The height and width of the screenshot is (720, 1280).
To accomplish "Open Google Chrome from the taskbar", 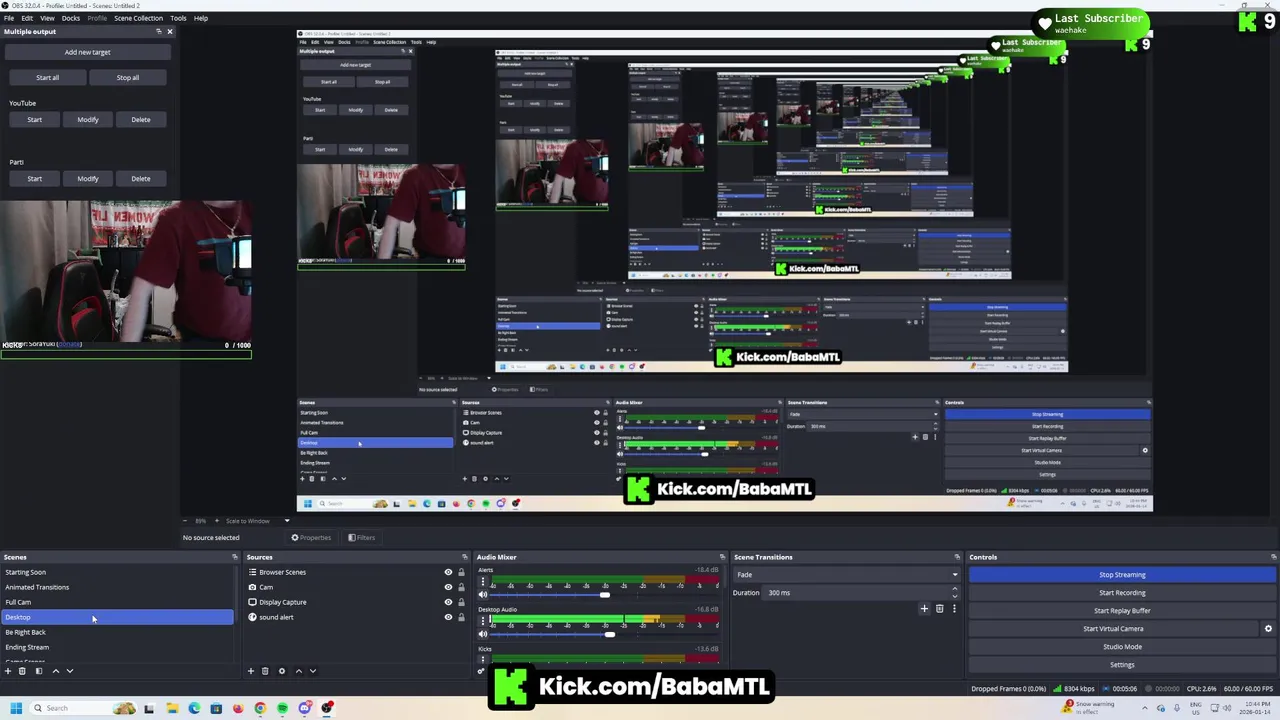I will pos(260,708).
